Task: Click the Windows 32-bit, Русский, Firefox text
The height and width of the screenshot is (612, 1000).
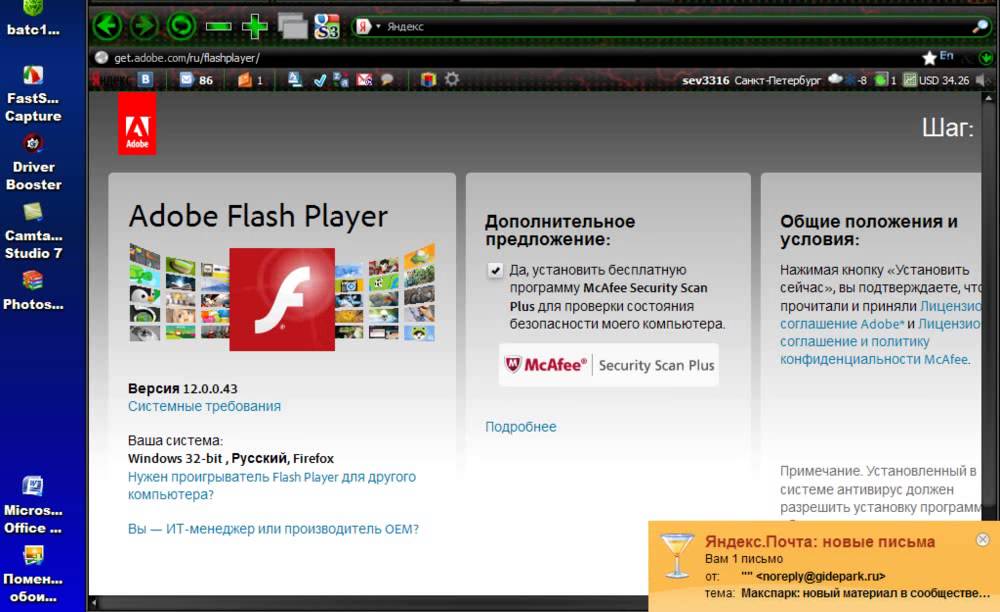Action: click(x=231, y=458)
